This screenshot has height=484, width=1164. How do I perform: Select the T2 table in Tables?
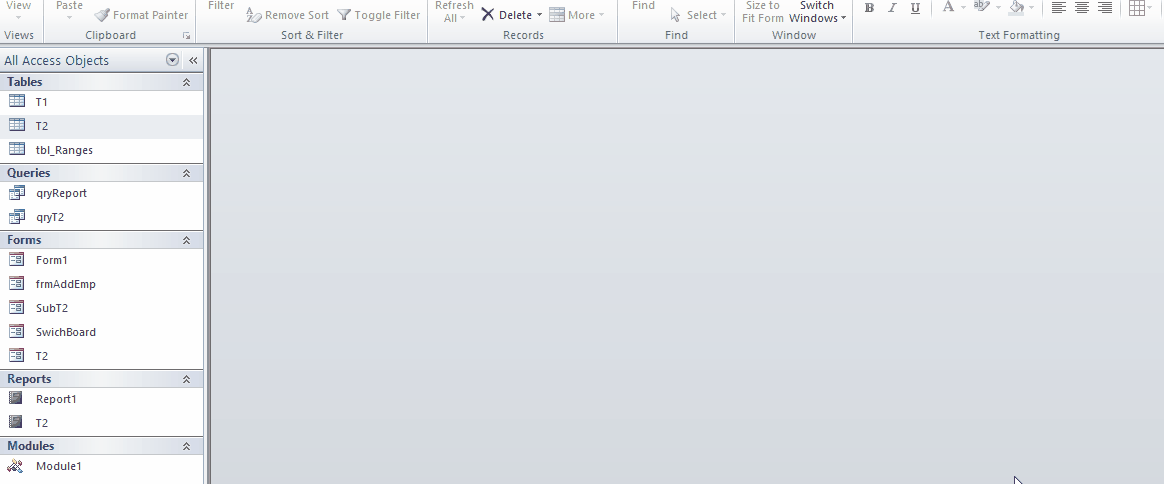click(101, 126)
